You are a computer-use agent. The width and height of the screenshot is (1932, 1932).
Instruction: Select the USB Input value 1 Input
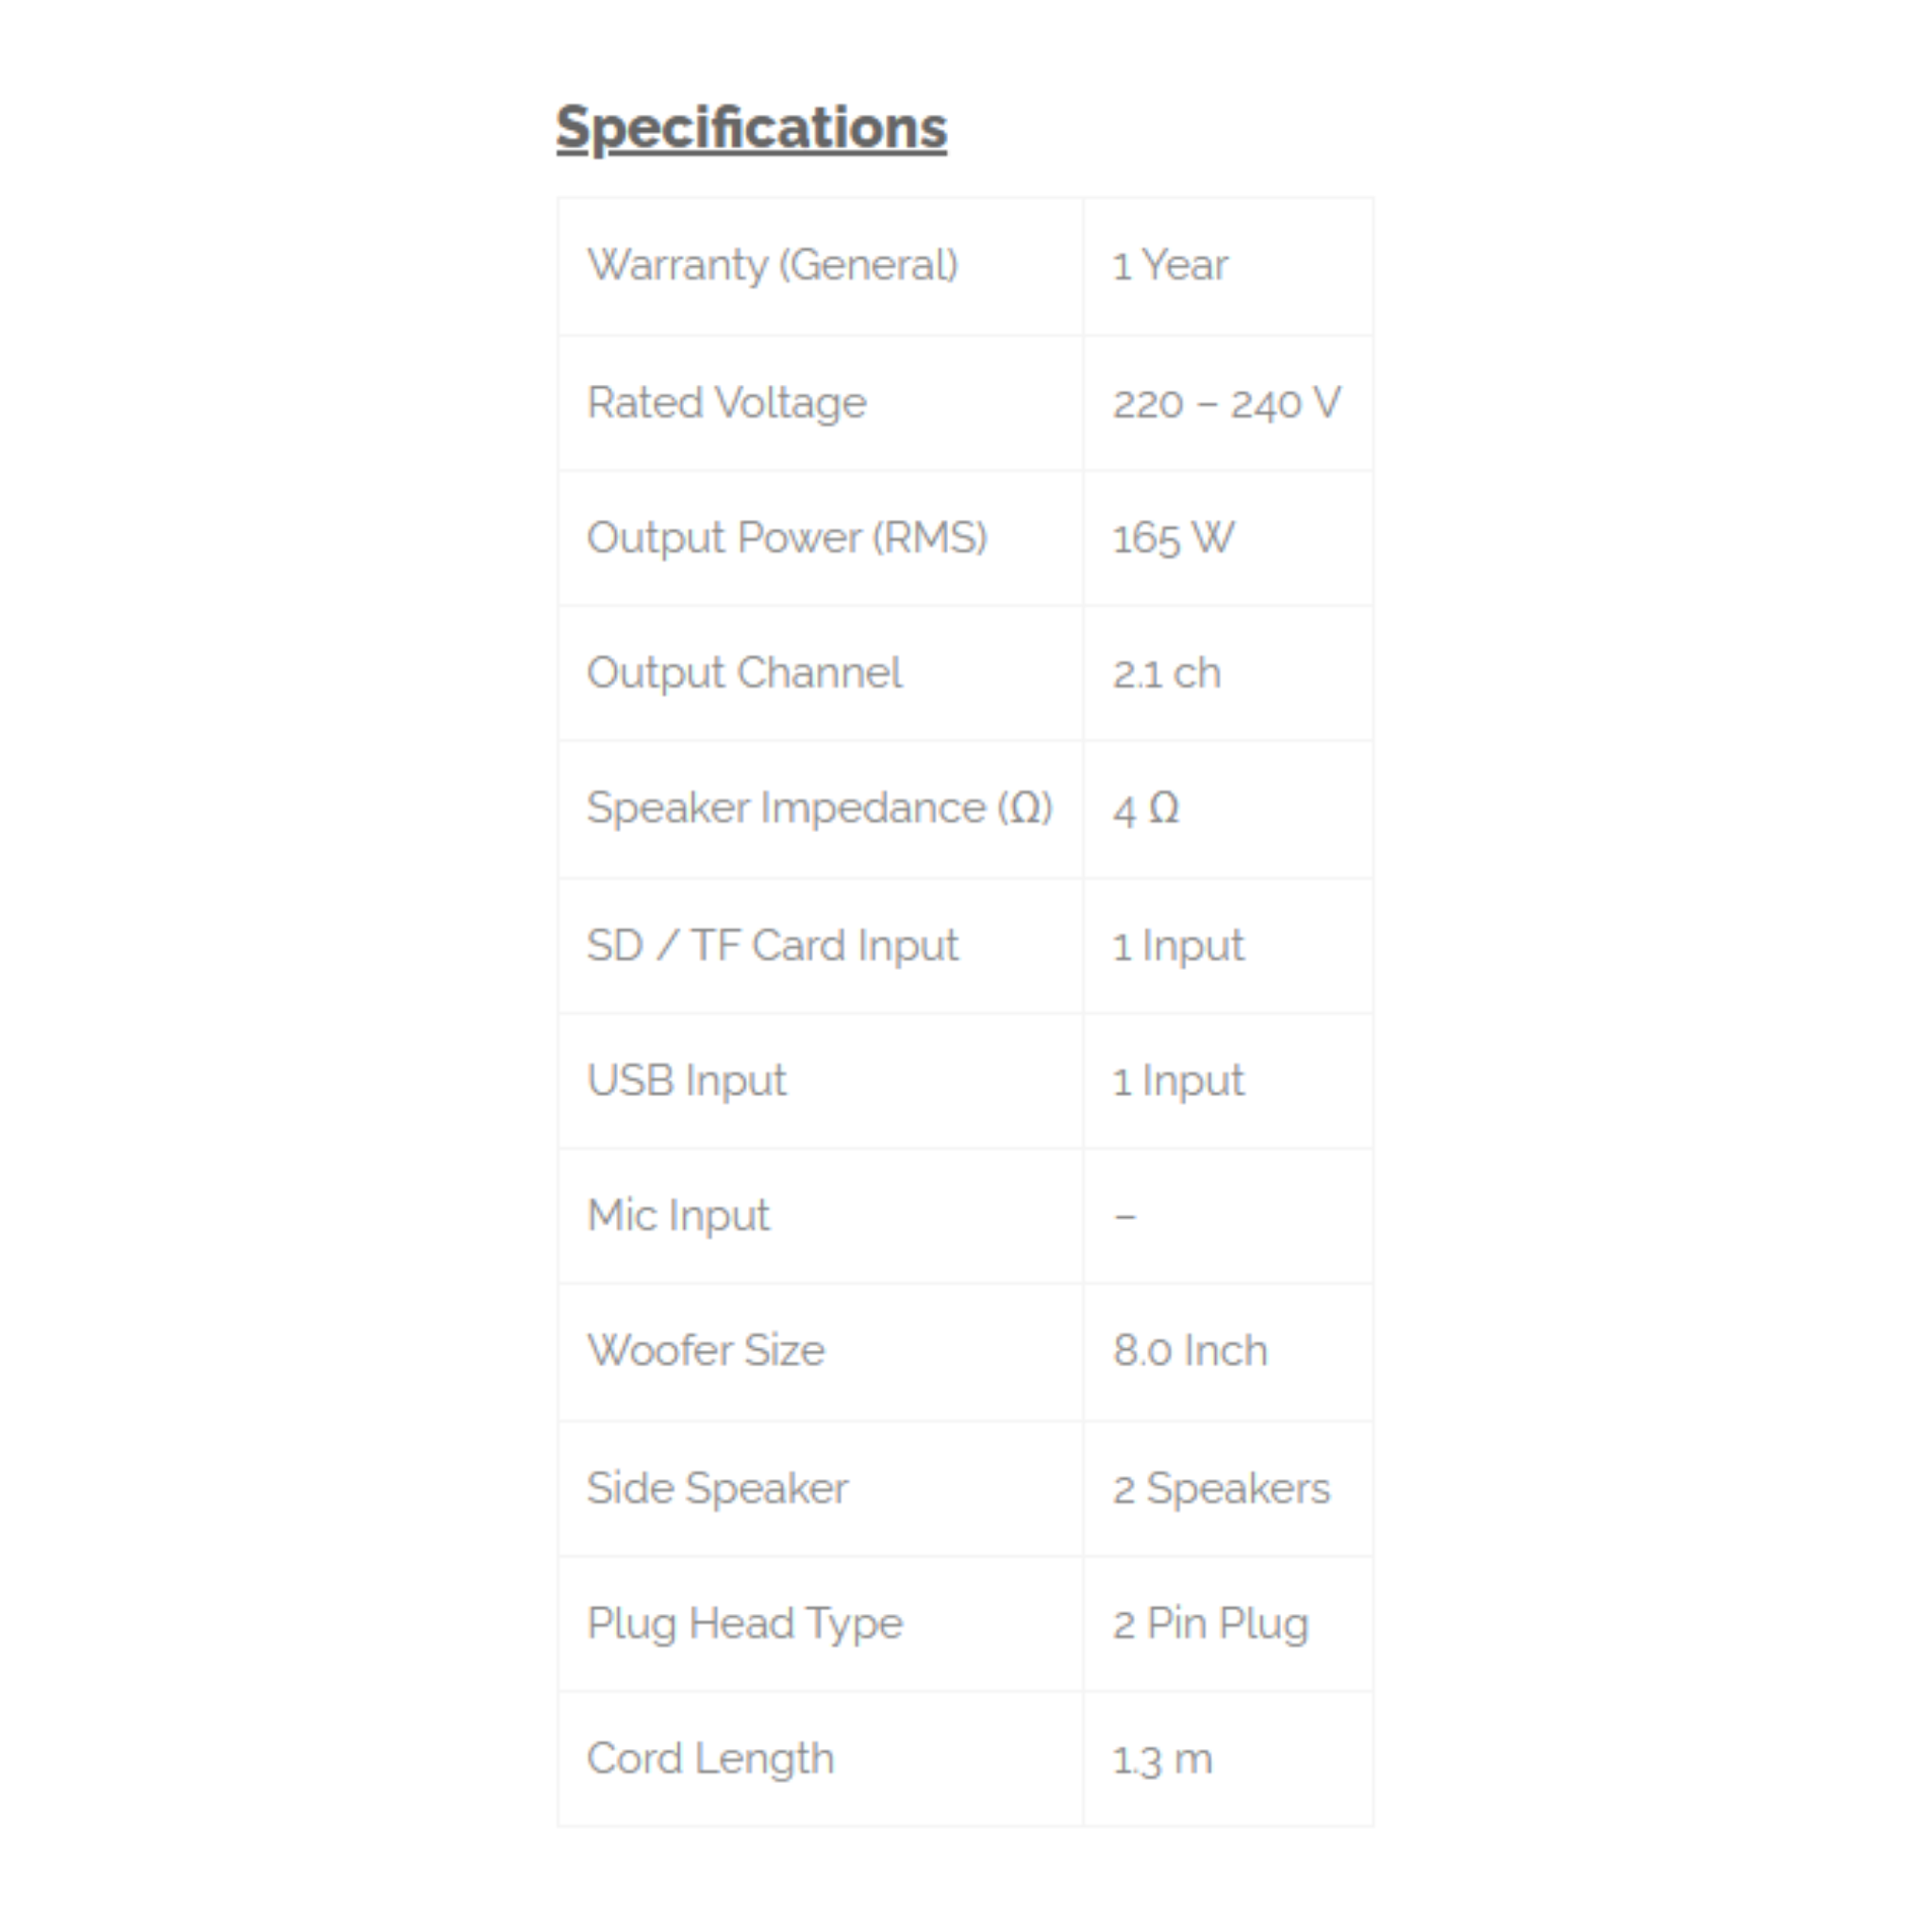pos(1178,1081)
